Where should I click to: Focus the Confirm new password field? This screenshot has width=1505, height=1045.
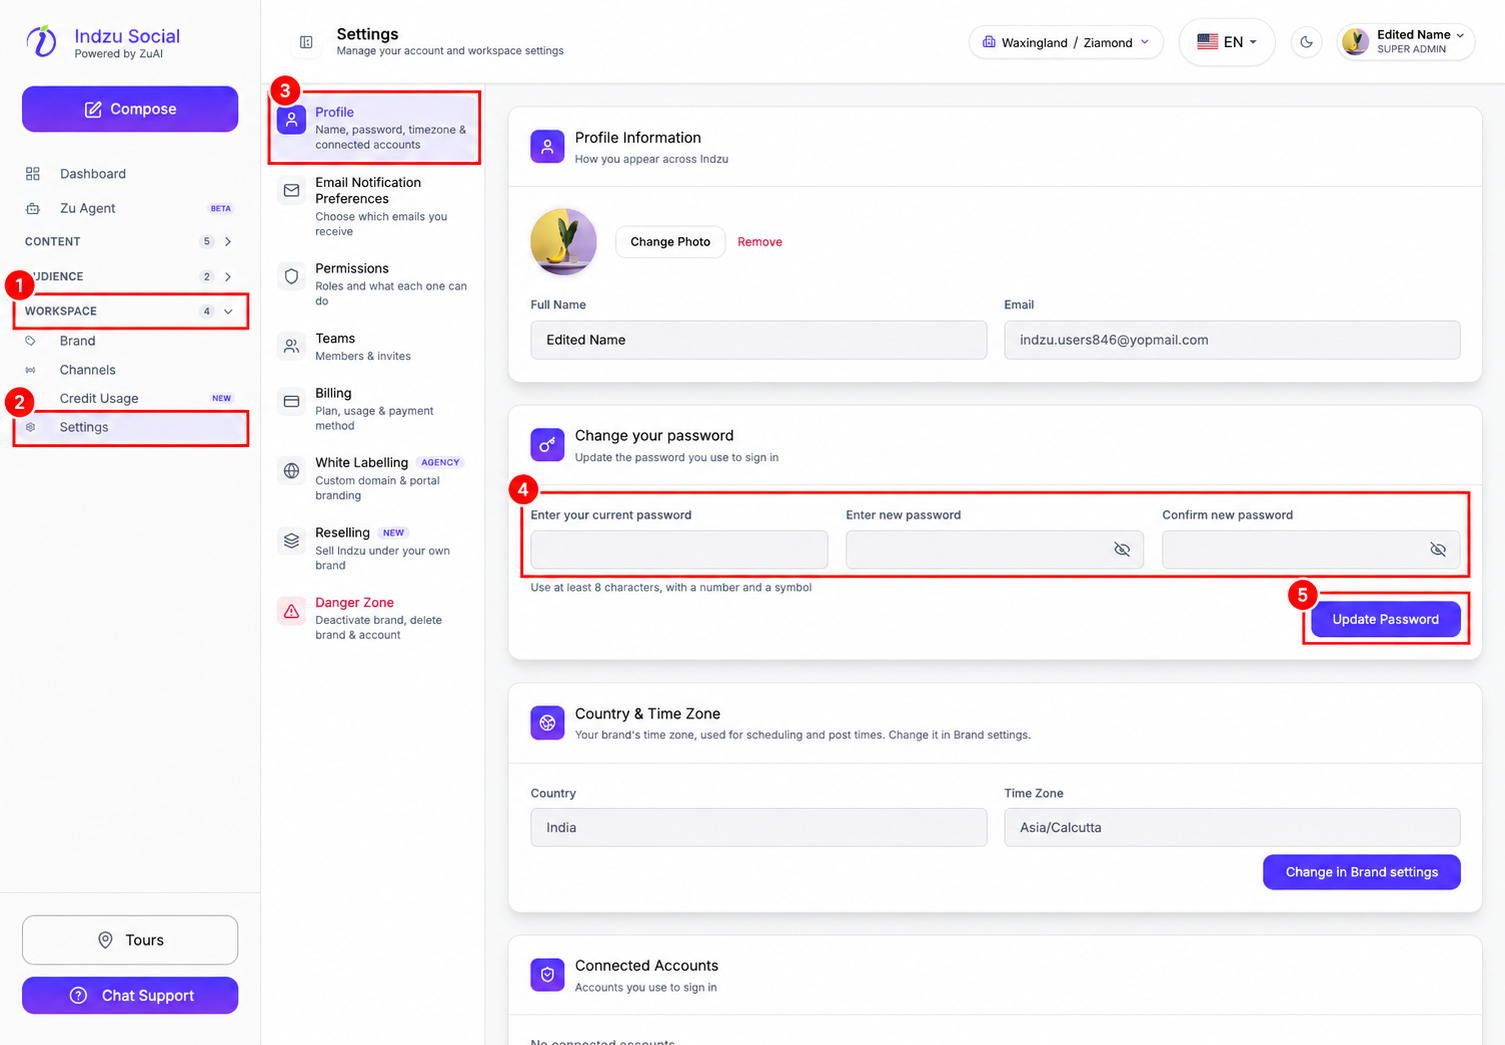(1310, 550)
